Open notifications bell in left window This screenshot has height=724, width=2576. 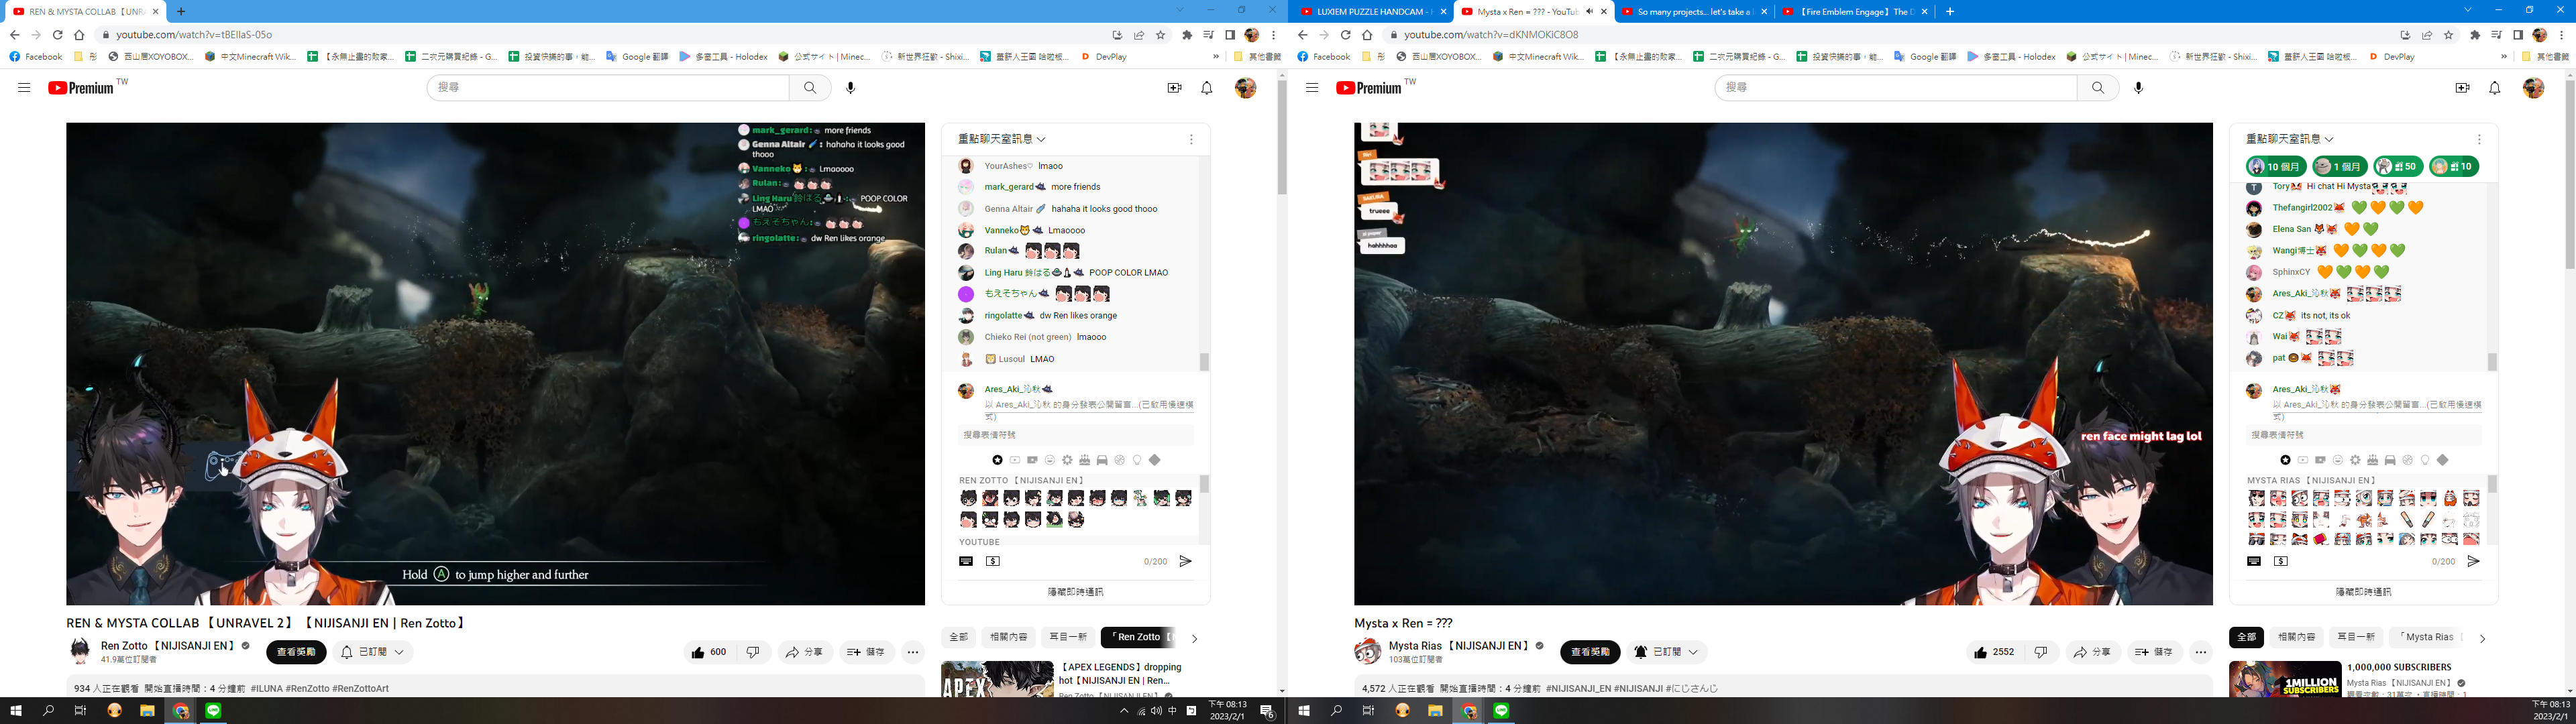tap(1207, 88)
